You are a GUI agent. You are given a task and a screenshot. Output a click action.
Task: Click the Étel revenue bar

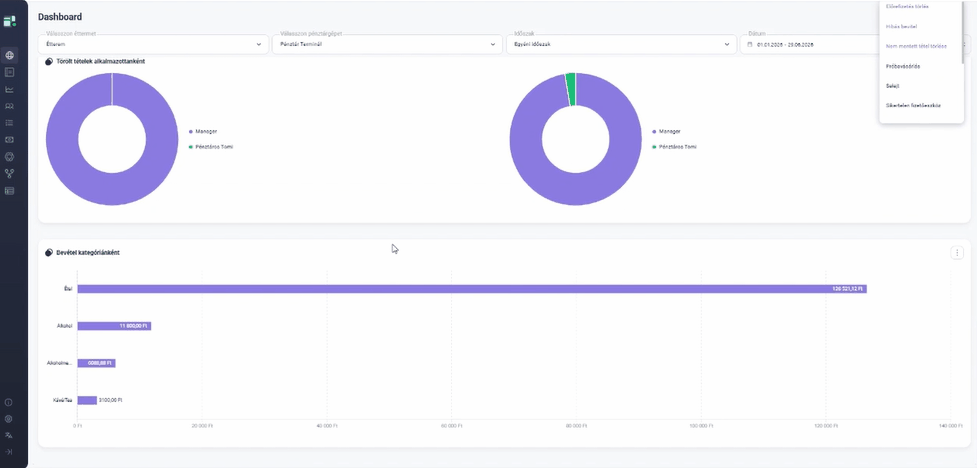tap(472, 289)
